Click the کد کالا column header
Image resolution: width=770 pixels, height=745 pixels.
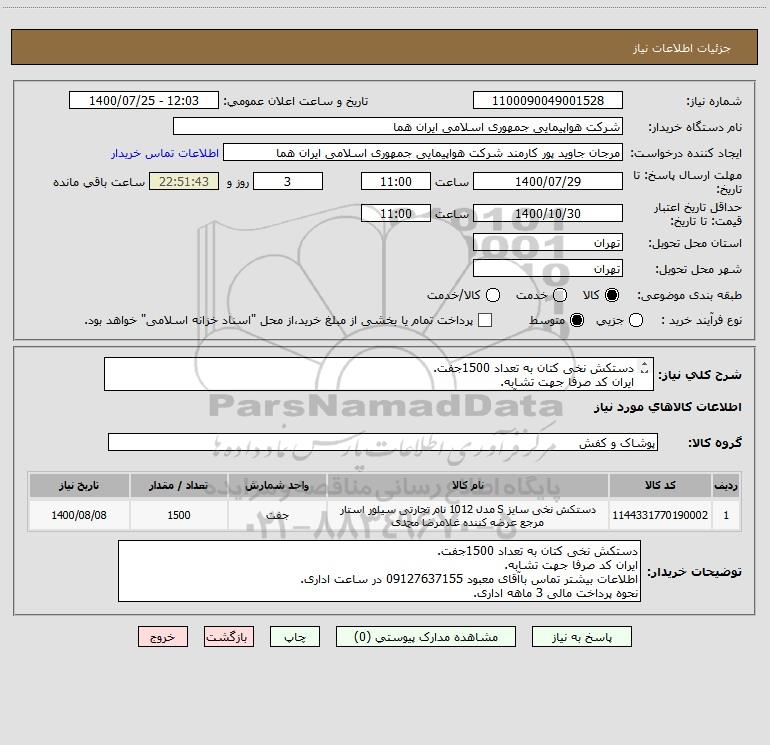point(660,485)
